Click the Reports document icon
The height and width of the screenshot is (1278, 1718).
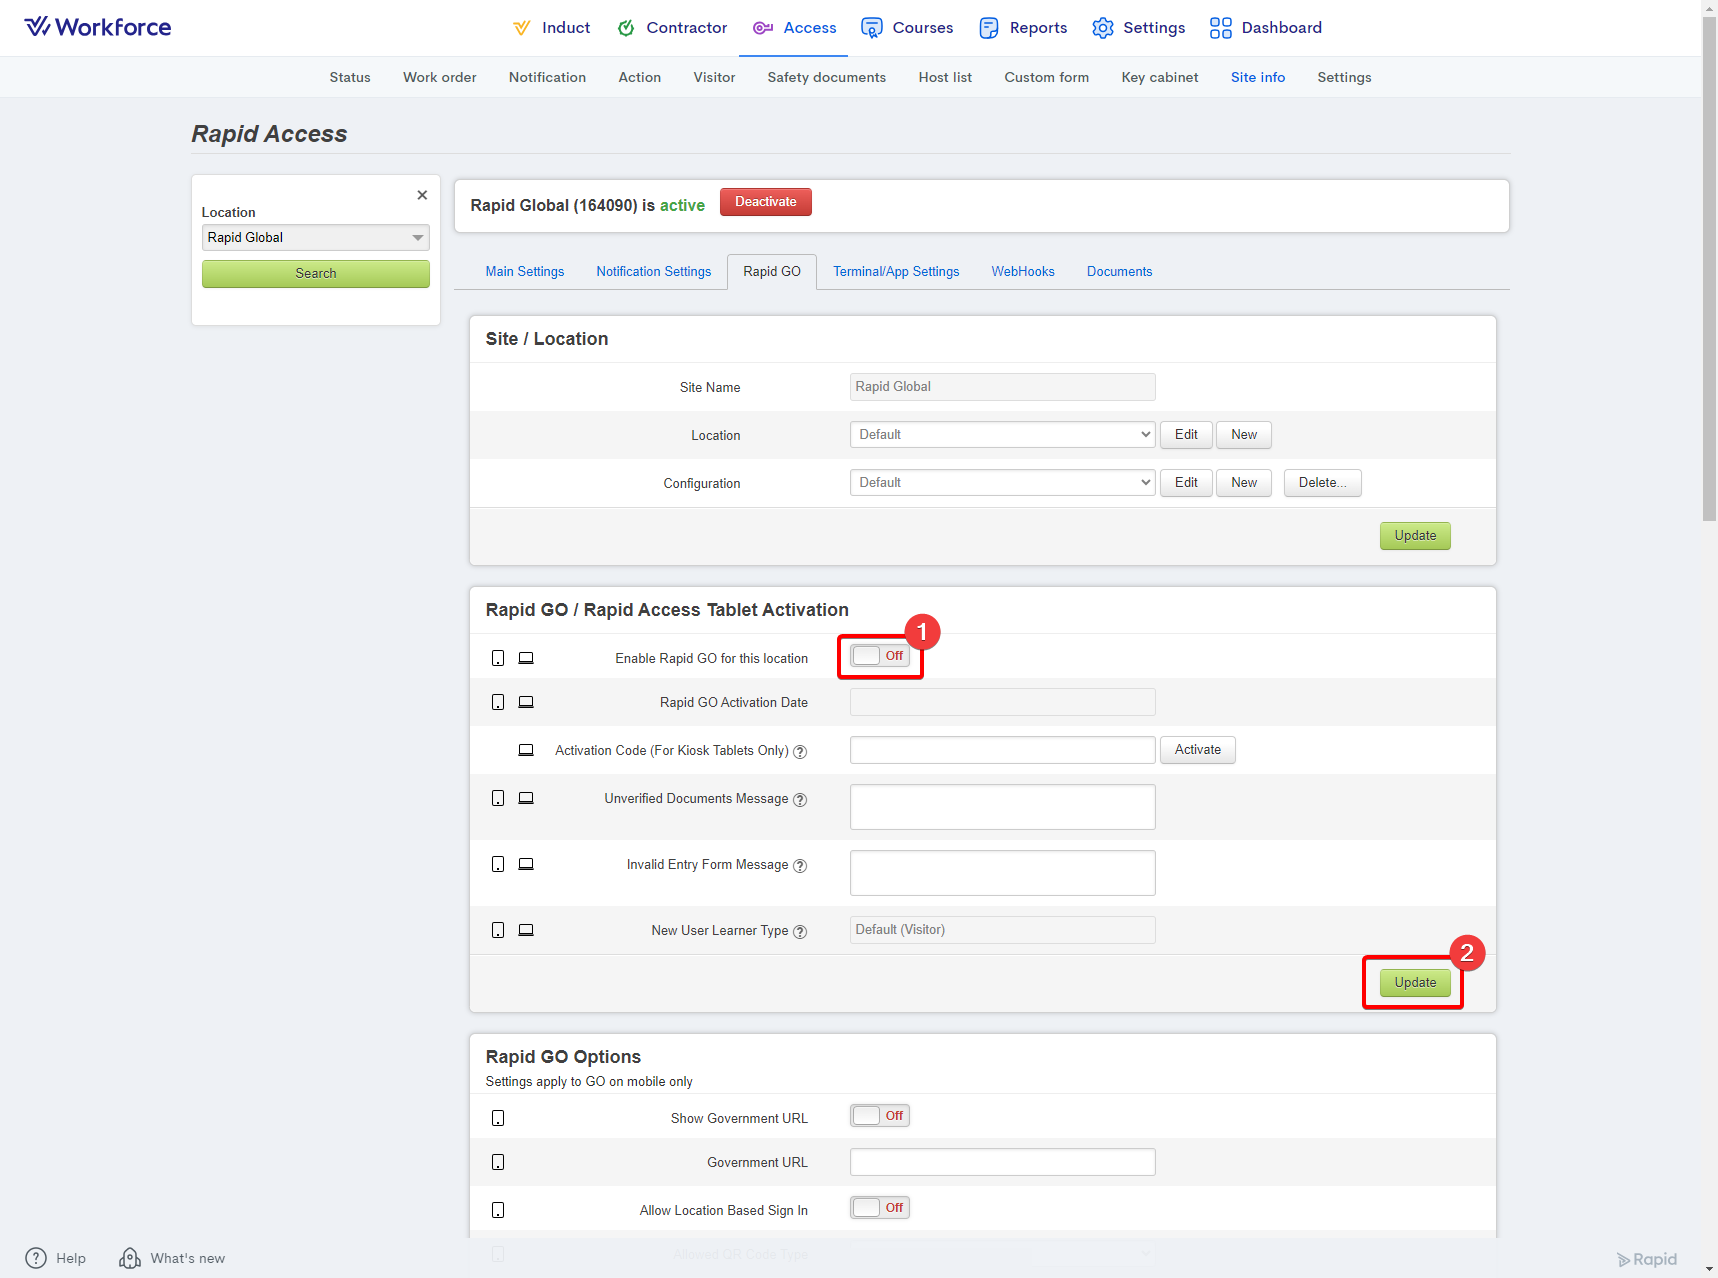click(989, 28)
